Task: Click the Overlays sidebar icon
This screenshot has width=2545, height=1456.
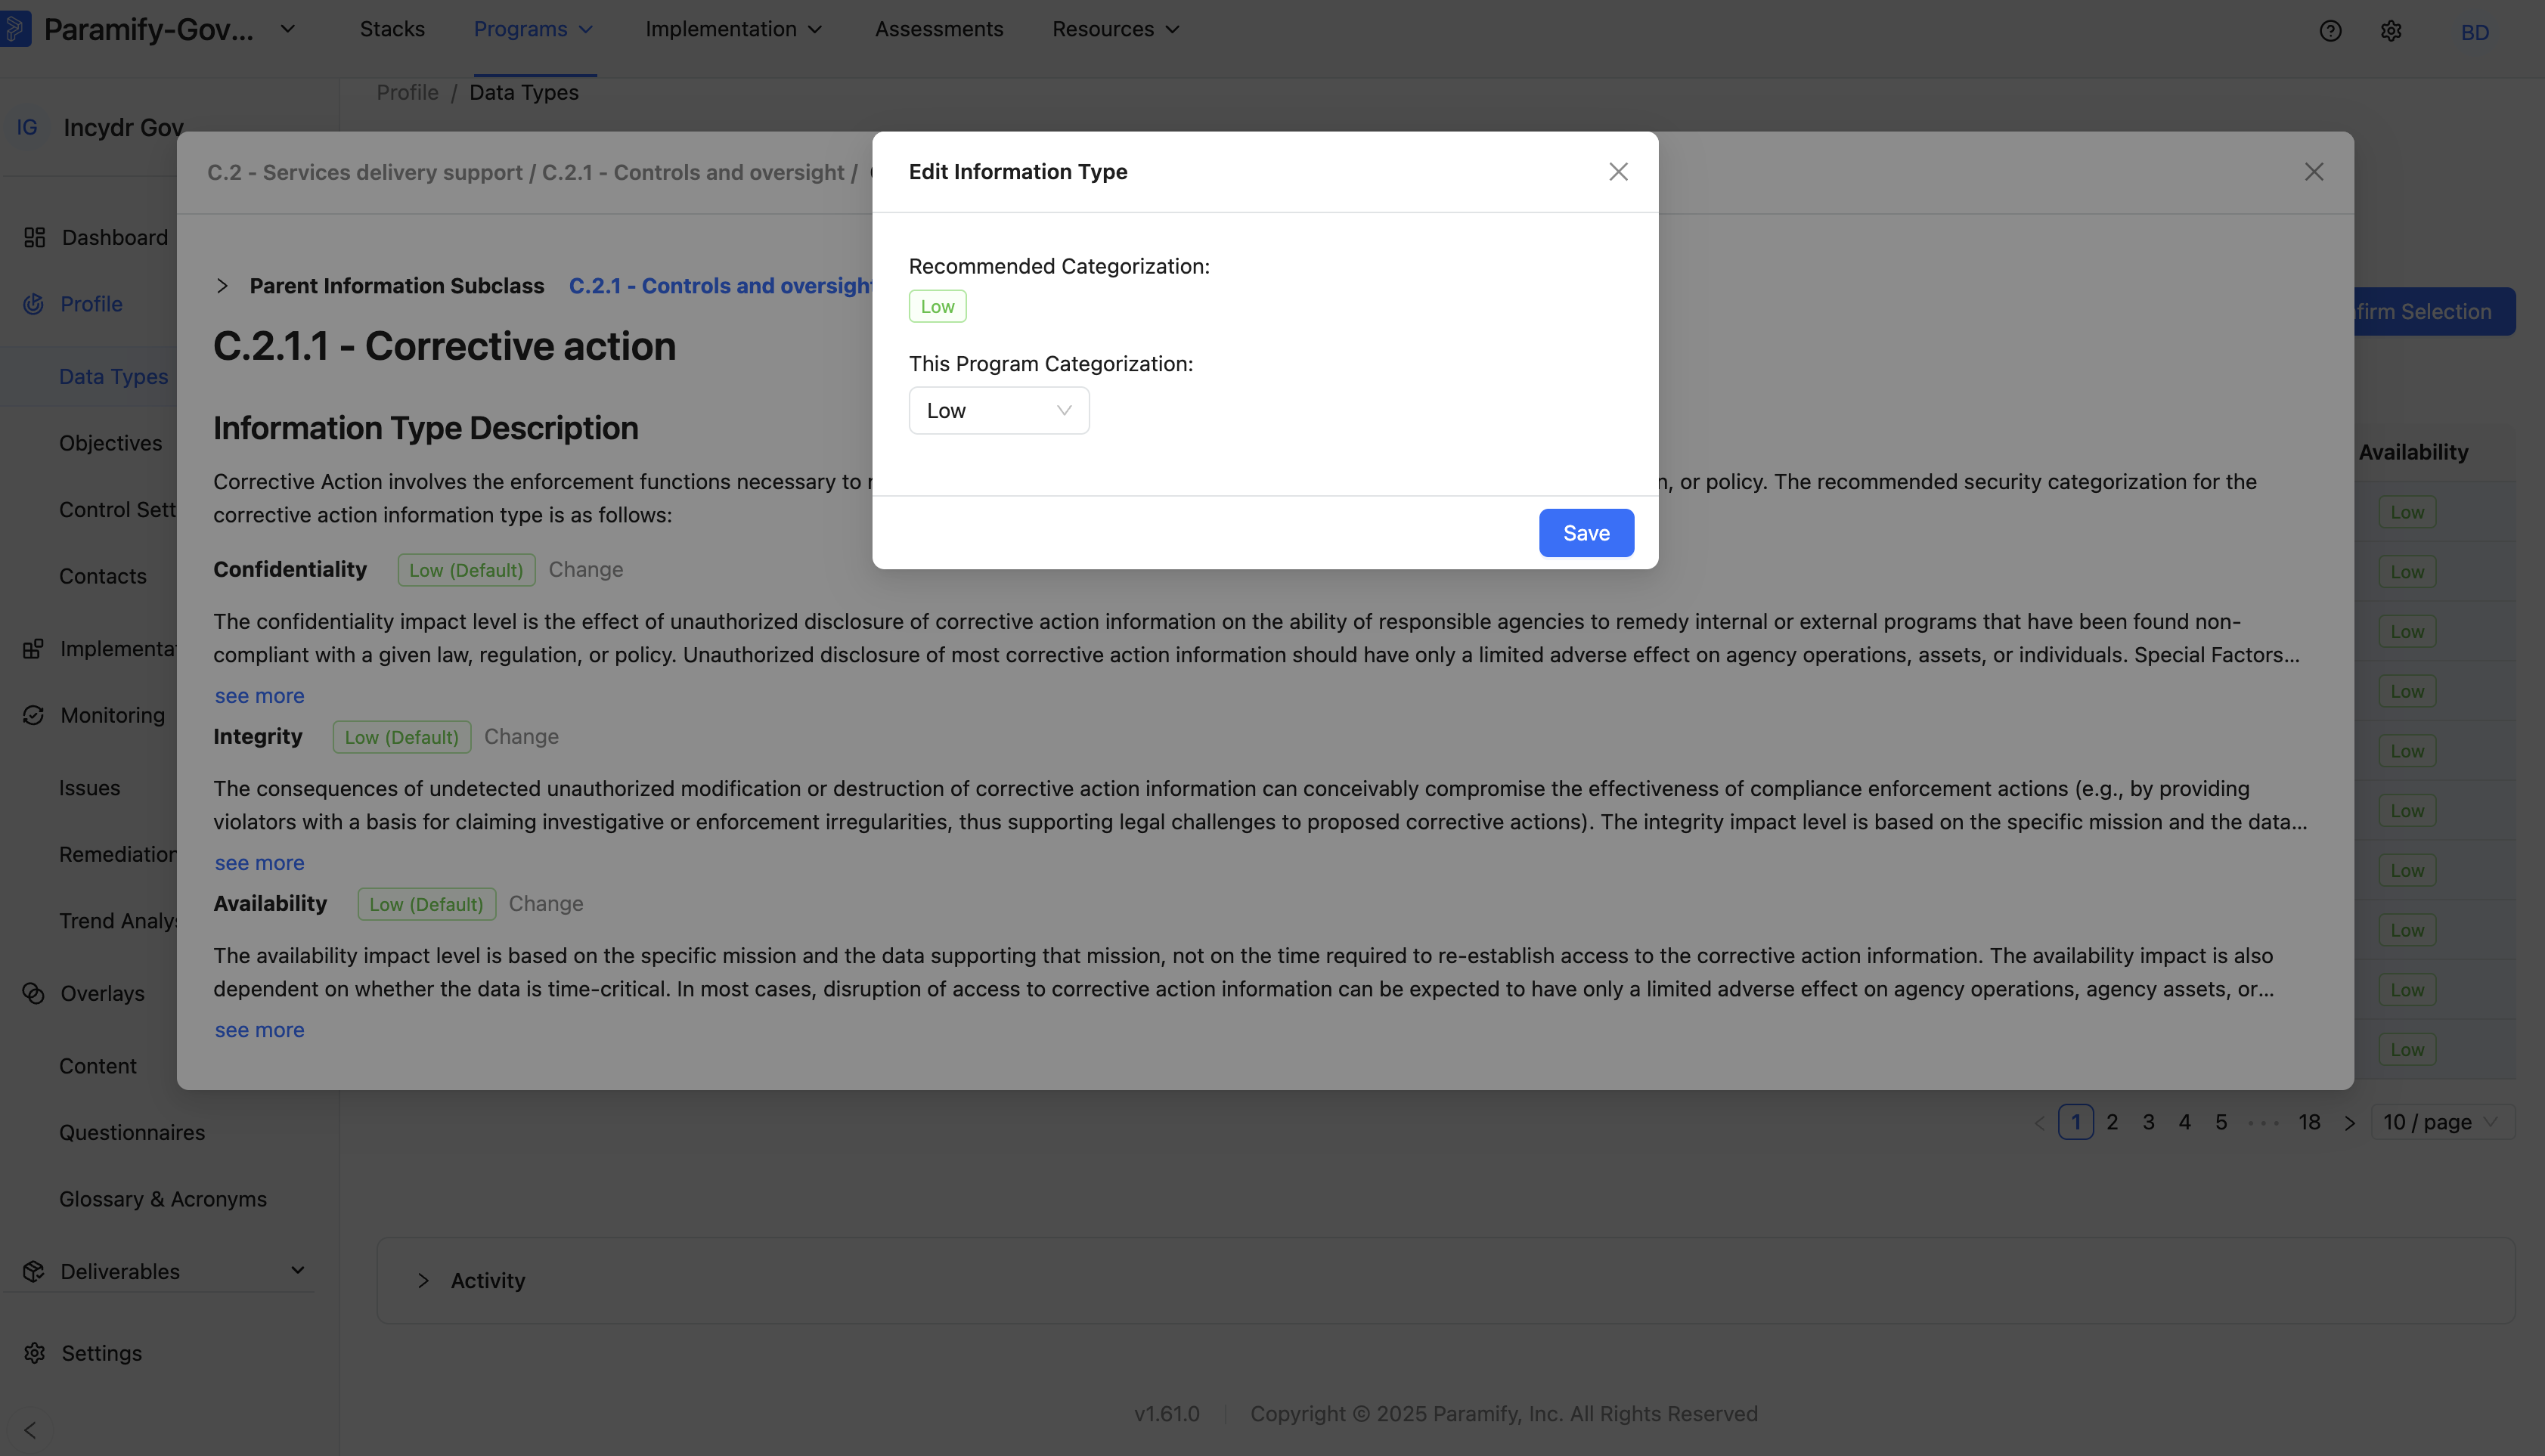Action: point(33,993)
